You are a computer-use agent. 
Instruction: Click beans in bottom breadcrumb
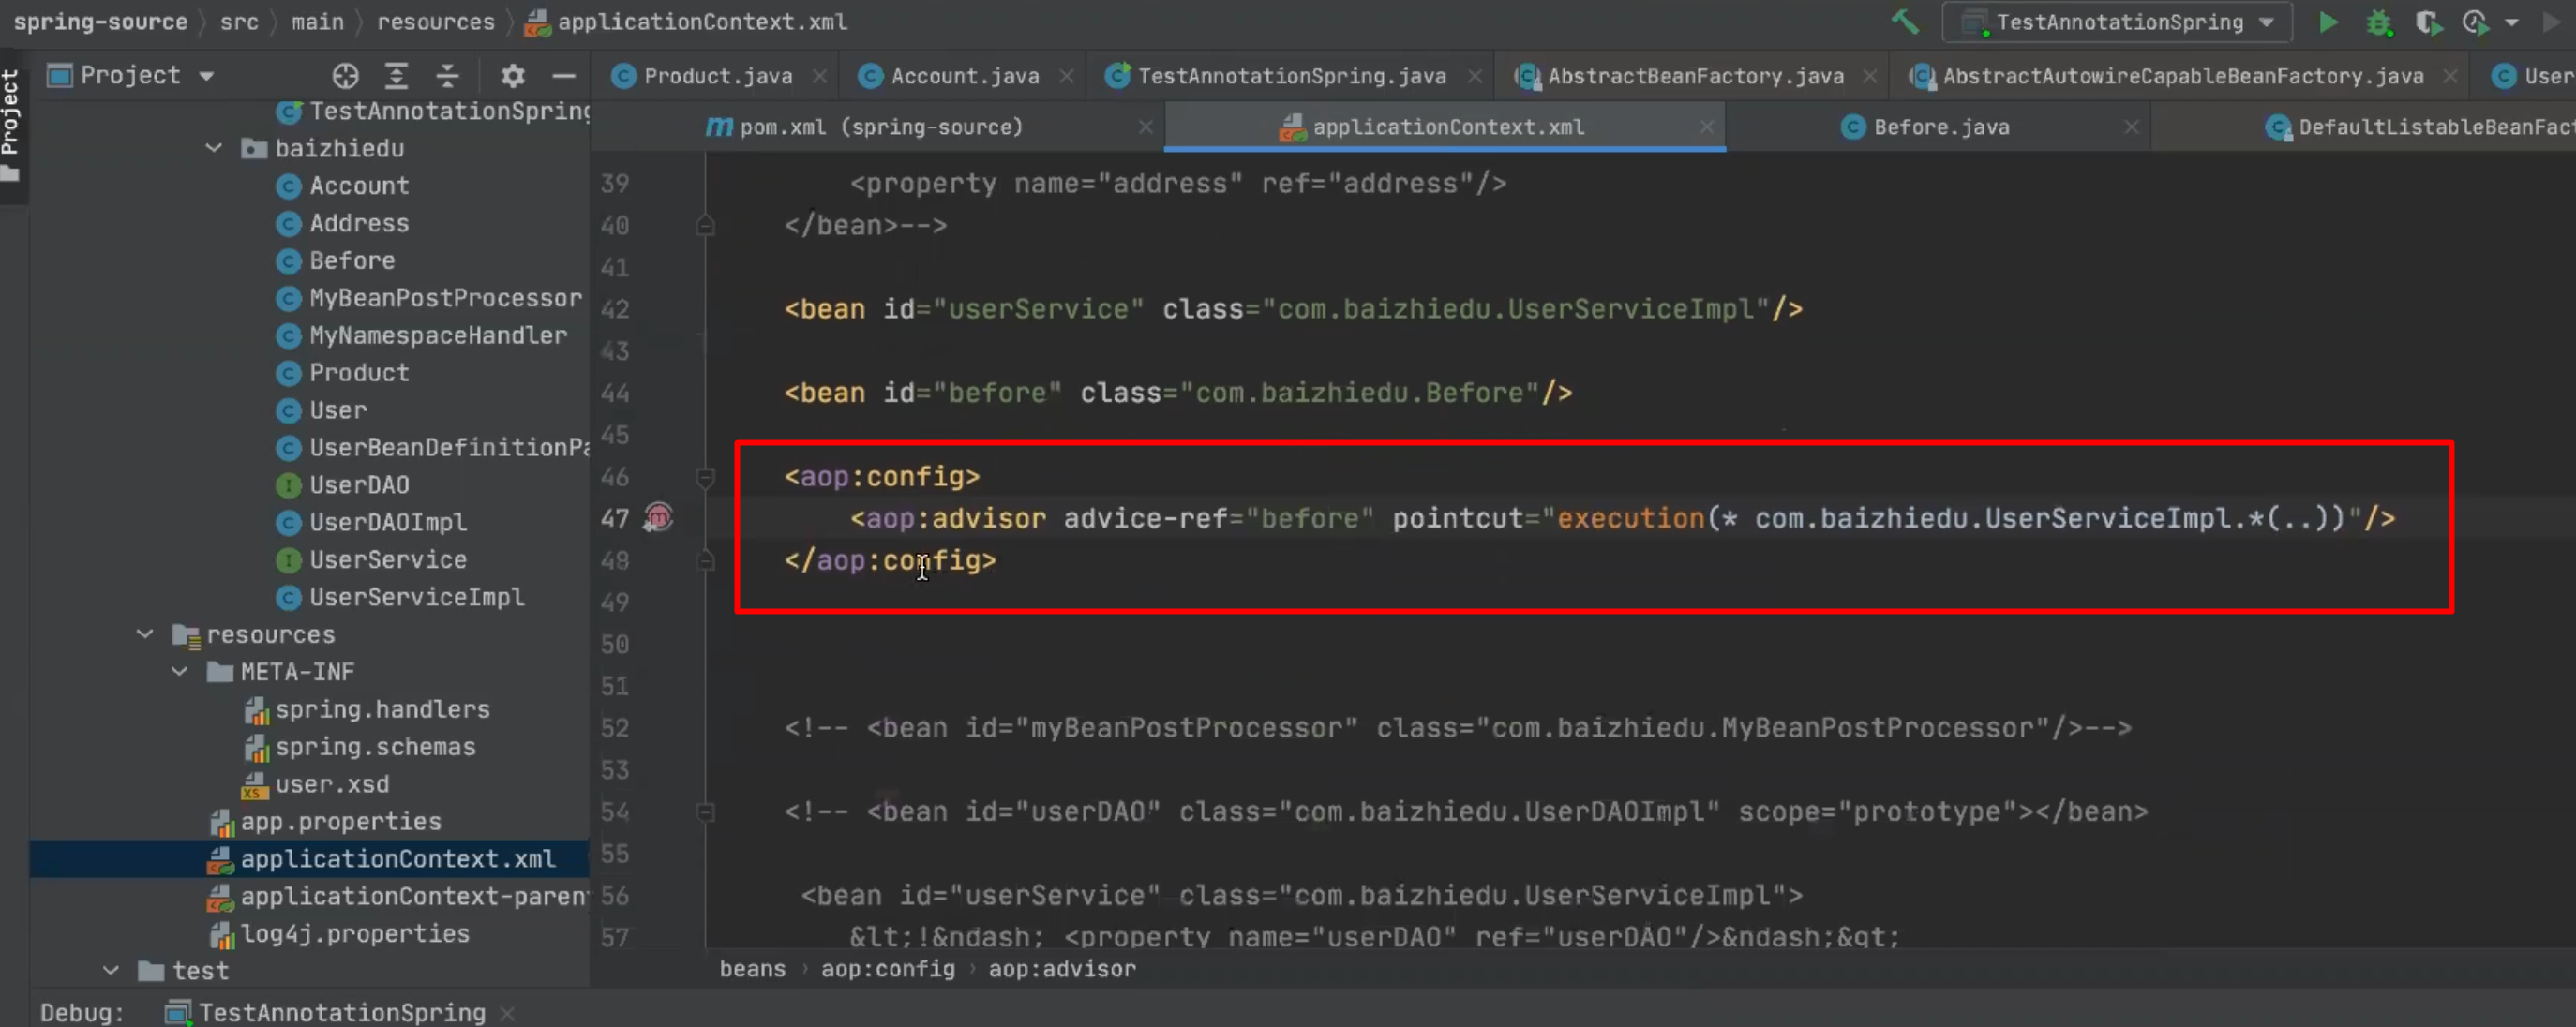click(752, 968)
